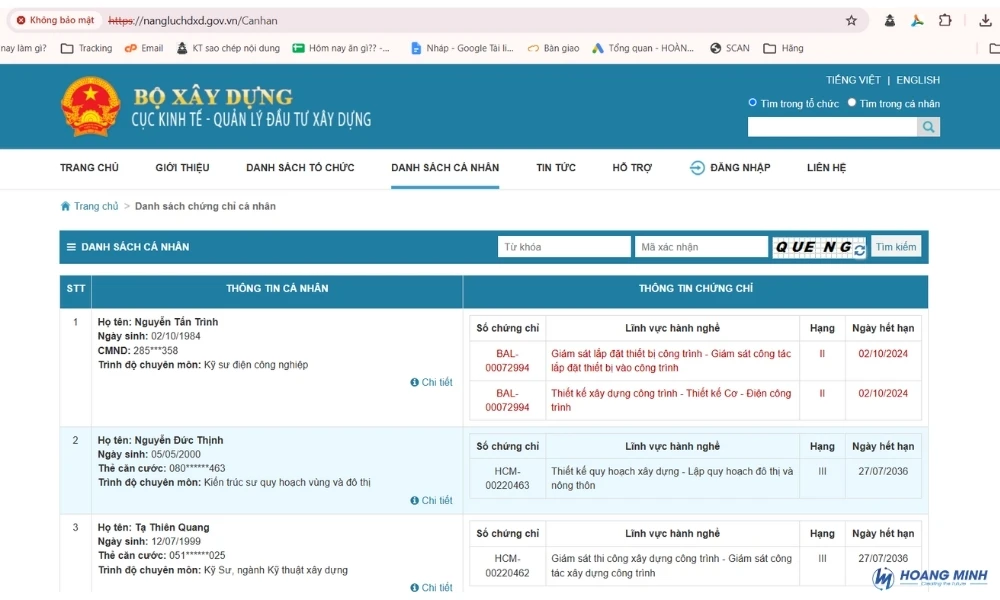Open the browser extensions puzzle icon

click(945, 20)
